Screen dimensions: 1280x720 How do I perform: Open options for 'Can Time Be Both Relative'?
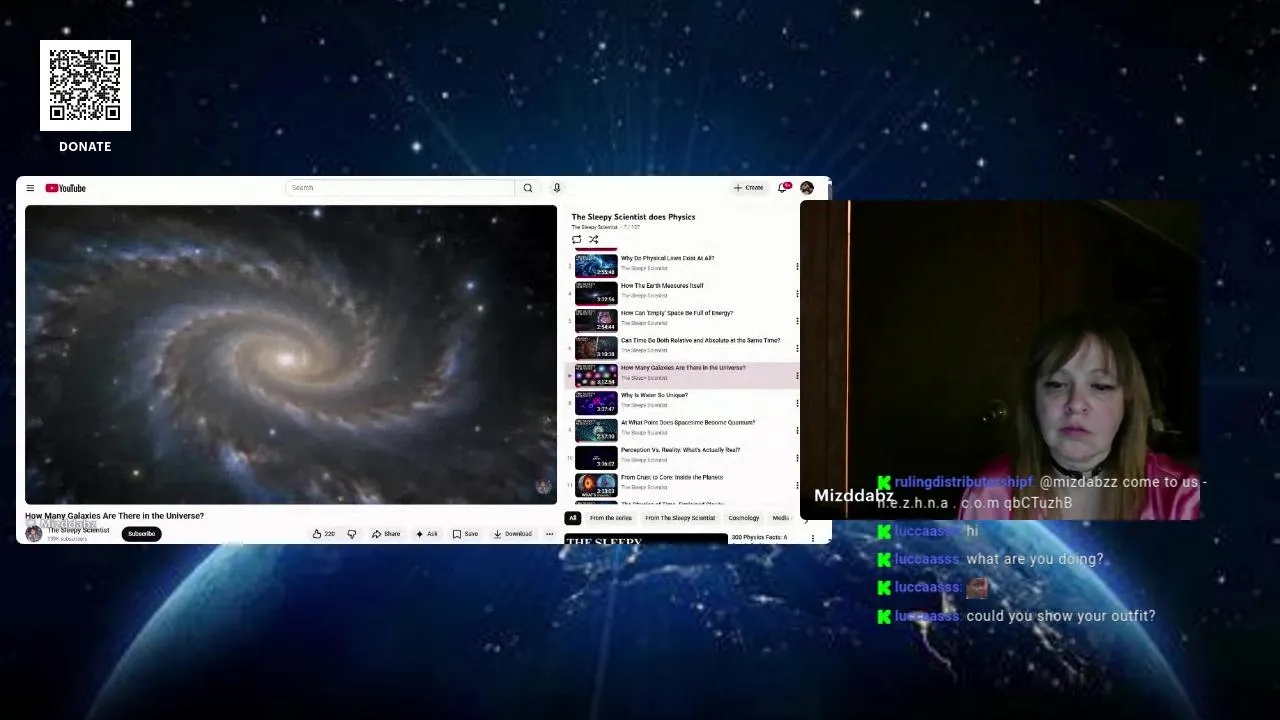click(x=797, y=349)
